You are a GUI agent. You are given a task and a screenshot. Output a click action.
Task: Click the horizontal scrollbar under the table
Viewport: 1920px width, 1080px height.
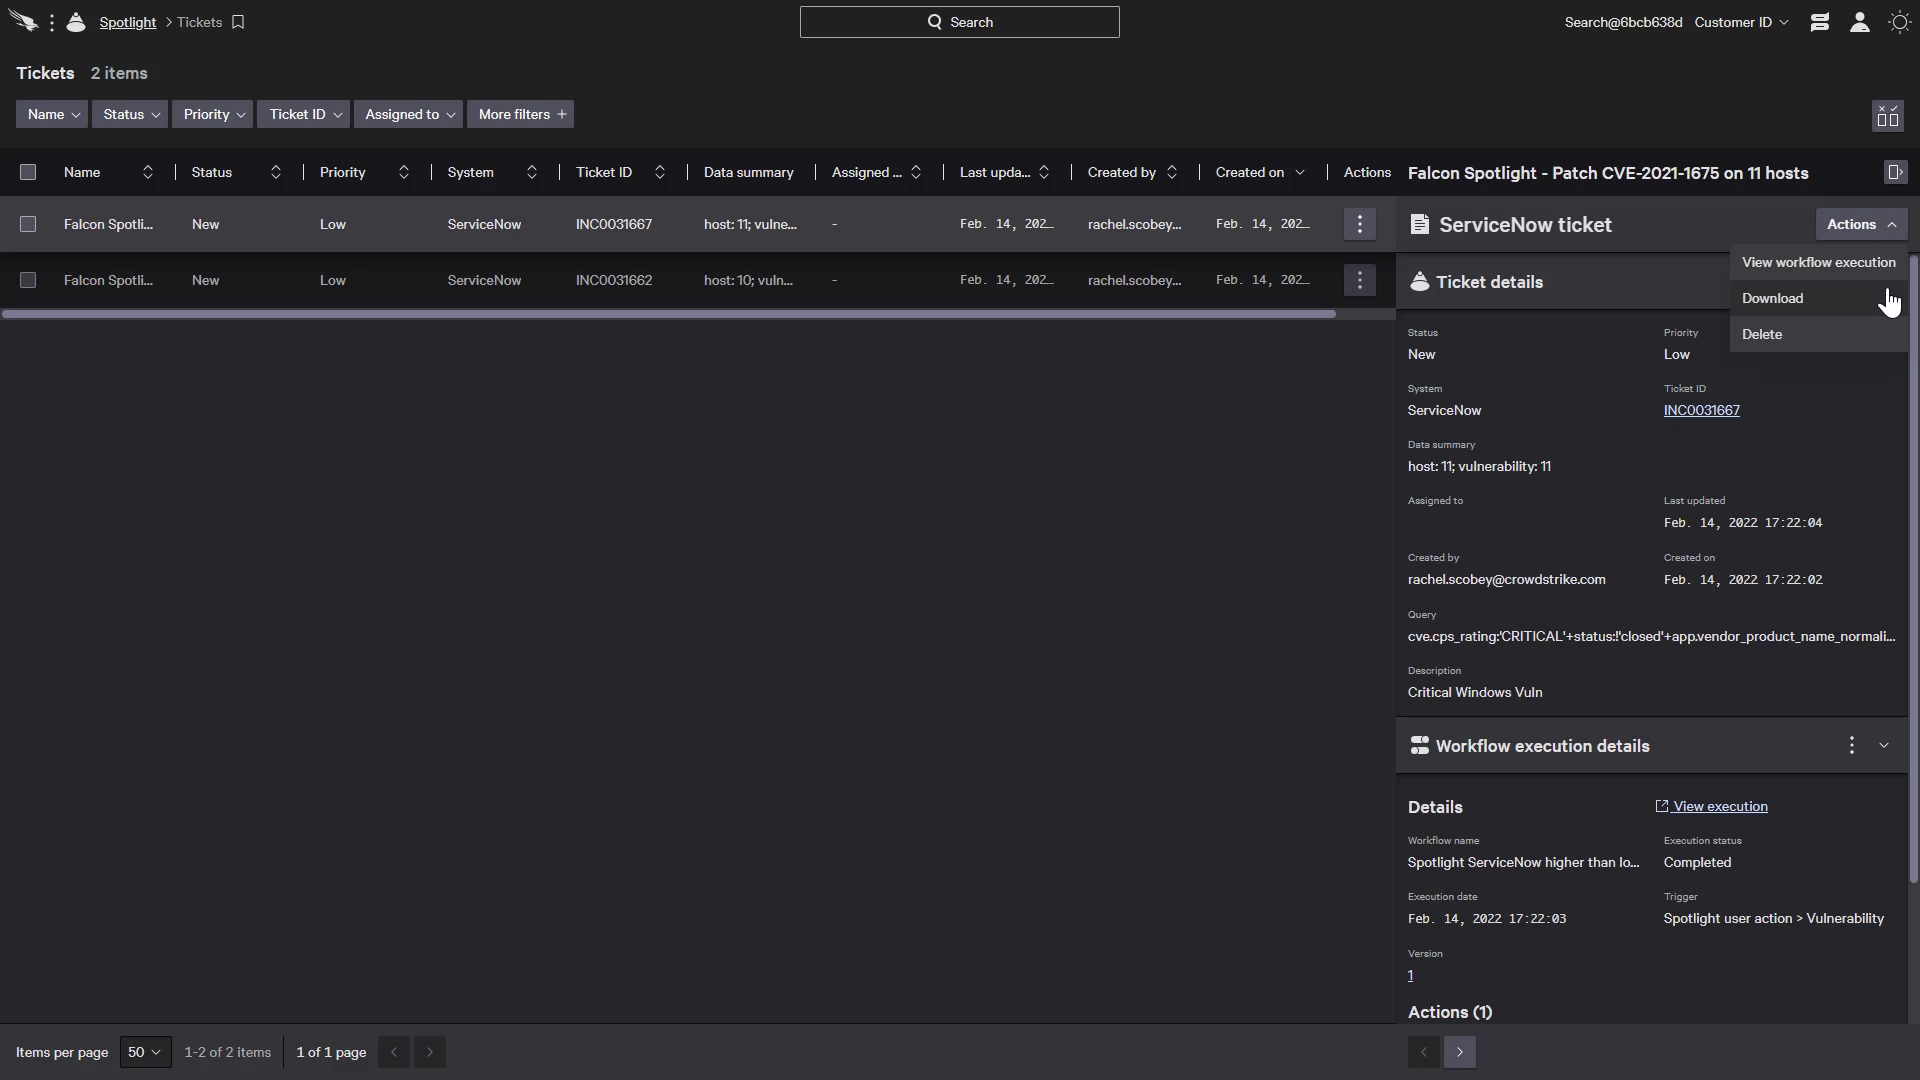tap(668, 314)
